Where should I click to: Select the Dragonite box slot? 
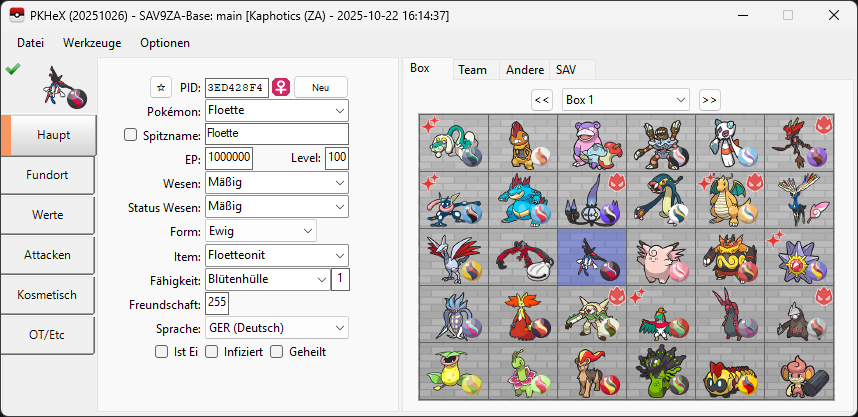coord(731,200)
